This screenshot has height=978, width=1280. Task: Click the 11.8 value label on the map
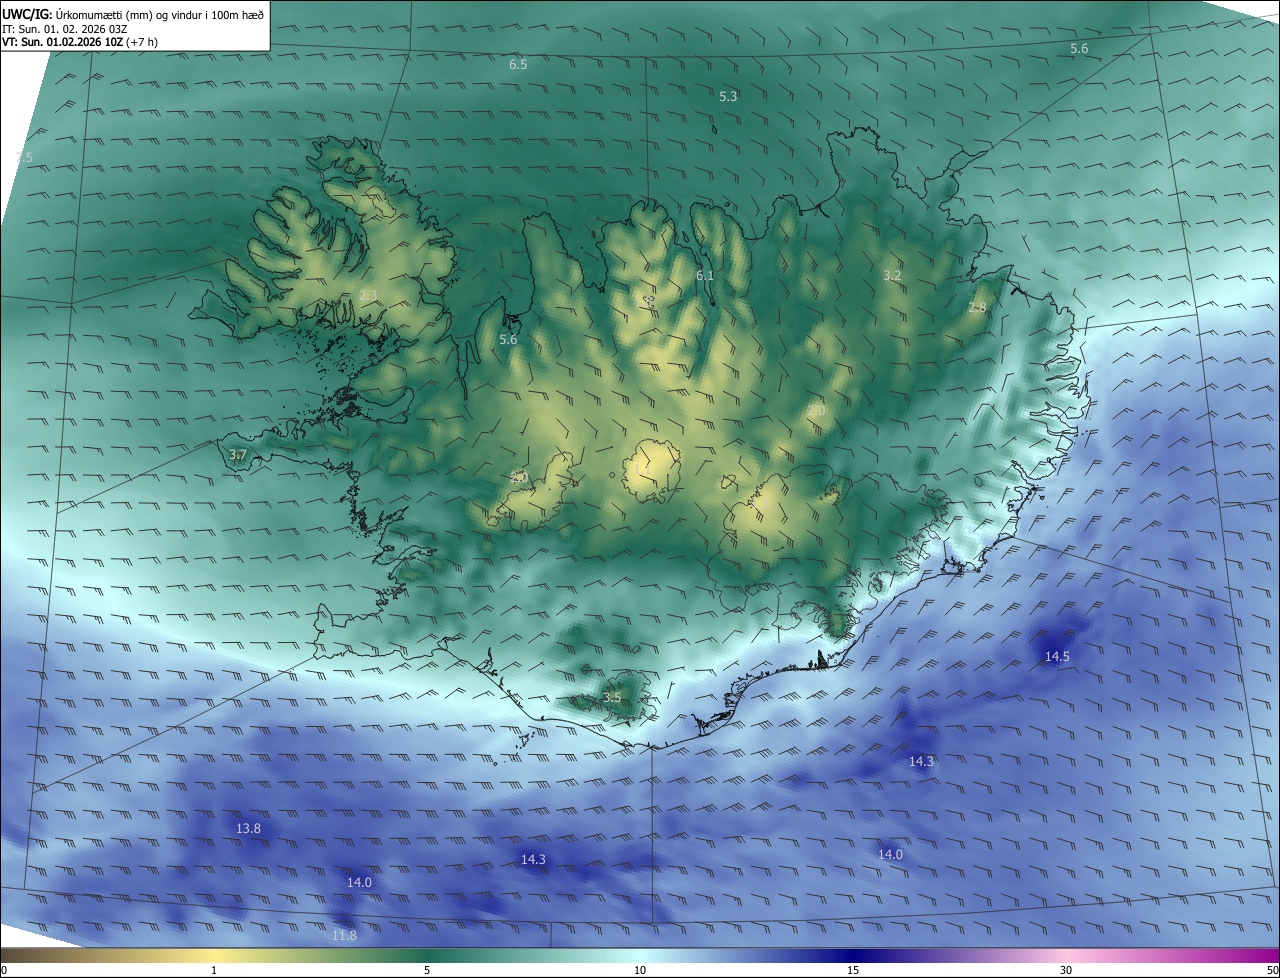[343, 936]
